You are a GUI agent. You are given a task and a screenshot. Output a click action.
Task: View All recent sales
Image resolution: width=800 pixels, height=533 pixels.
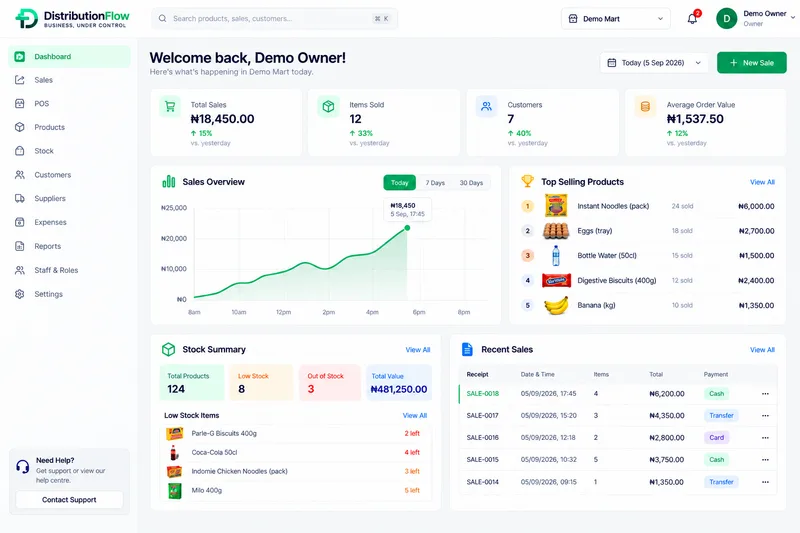(x=762, y=350)
